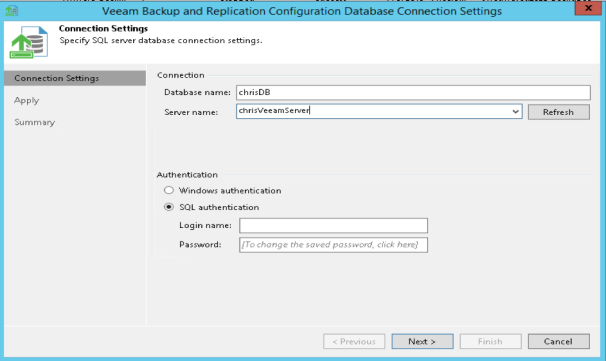
Task: Go to the Summary step
Action: click(35, 122)
